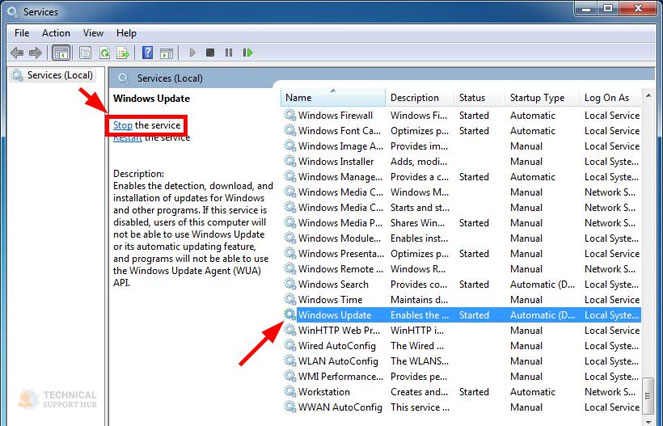Open the Action menu
The width and height of the screenshot is (663, 426).
(x=56, y=33)
